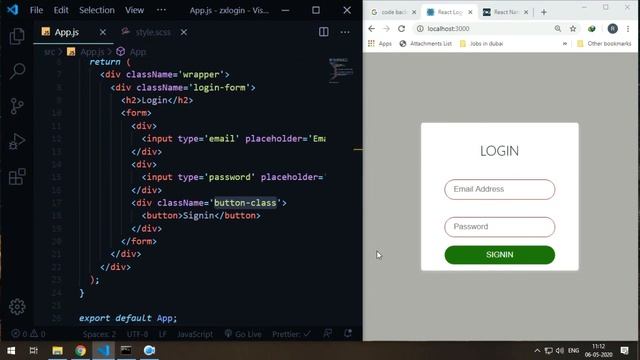The width and height of the screenshot is (640, 360).
Task: Switch to the style.scss tab
Action: point(153,32)
